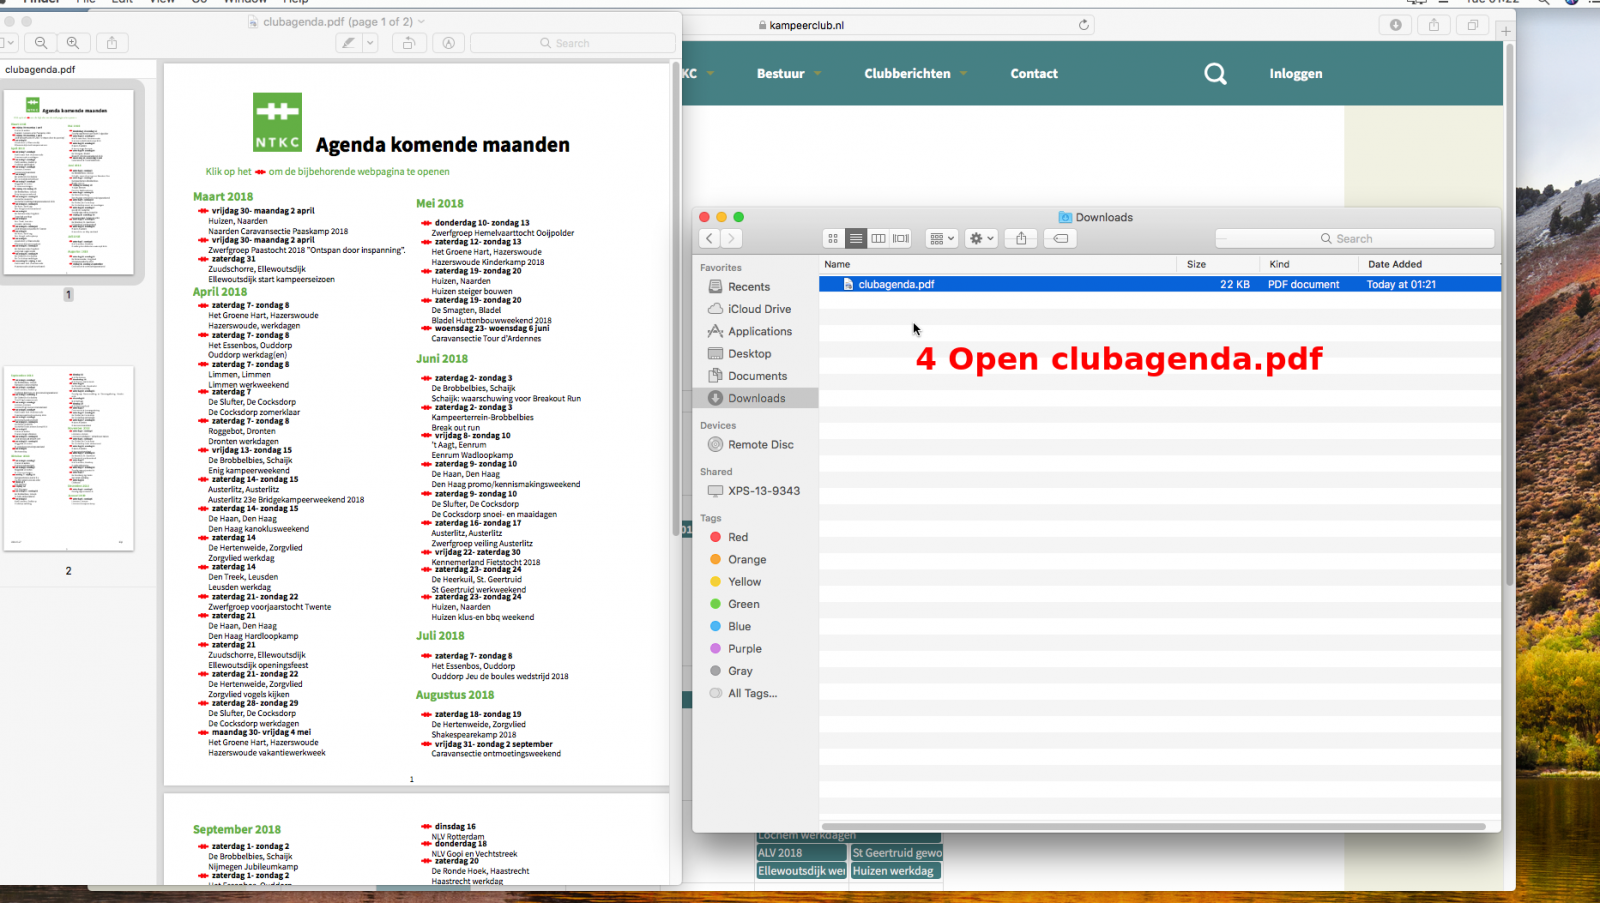The height and width of the screenshot is (903, 1600).
Task: Select page 1 thumbnail in Preview sidebar
Action: click(x=69, y=182)
